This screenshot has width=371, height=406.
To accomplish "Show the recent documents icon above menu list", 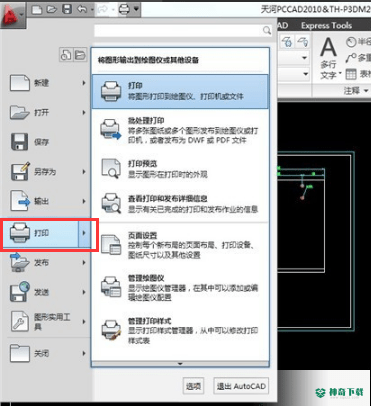I will (x=66, y=55).
